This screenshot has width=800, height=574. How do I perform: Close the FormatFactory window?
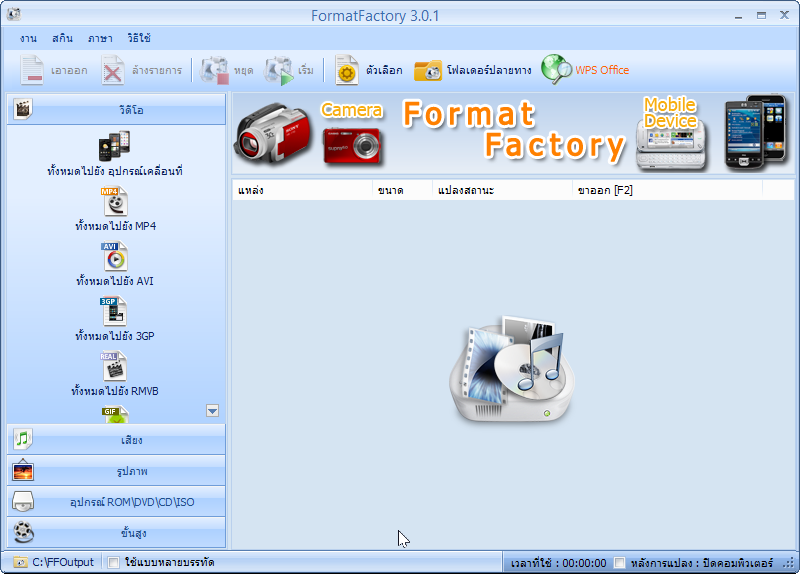(x=785, y=15)
